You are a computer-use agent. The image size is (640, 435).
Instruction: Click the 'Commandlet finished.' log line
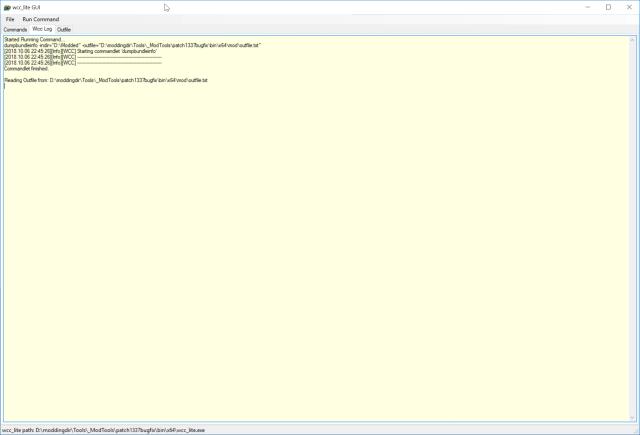pos(26,68)
